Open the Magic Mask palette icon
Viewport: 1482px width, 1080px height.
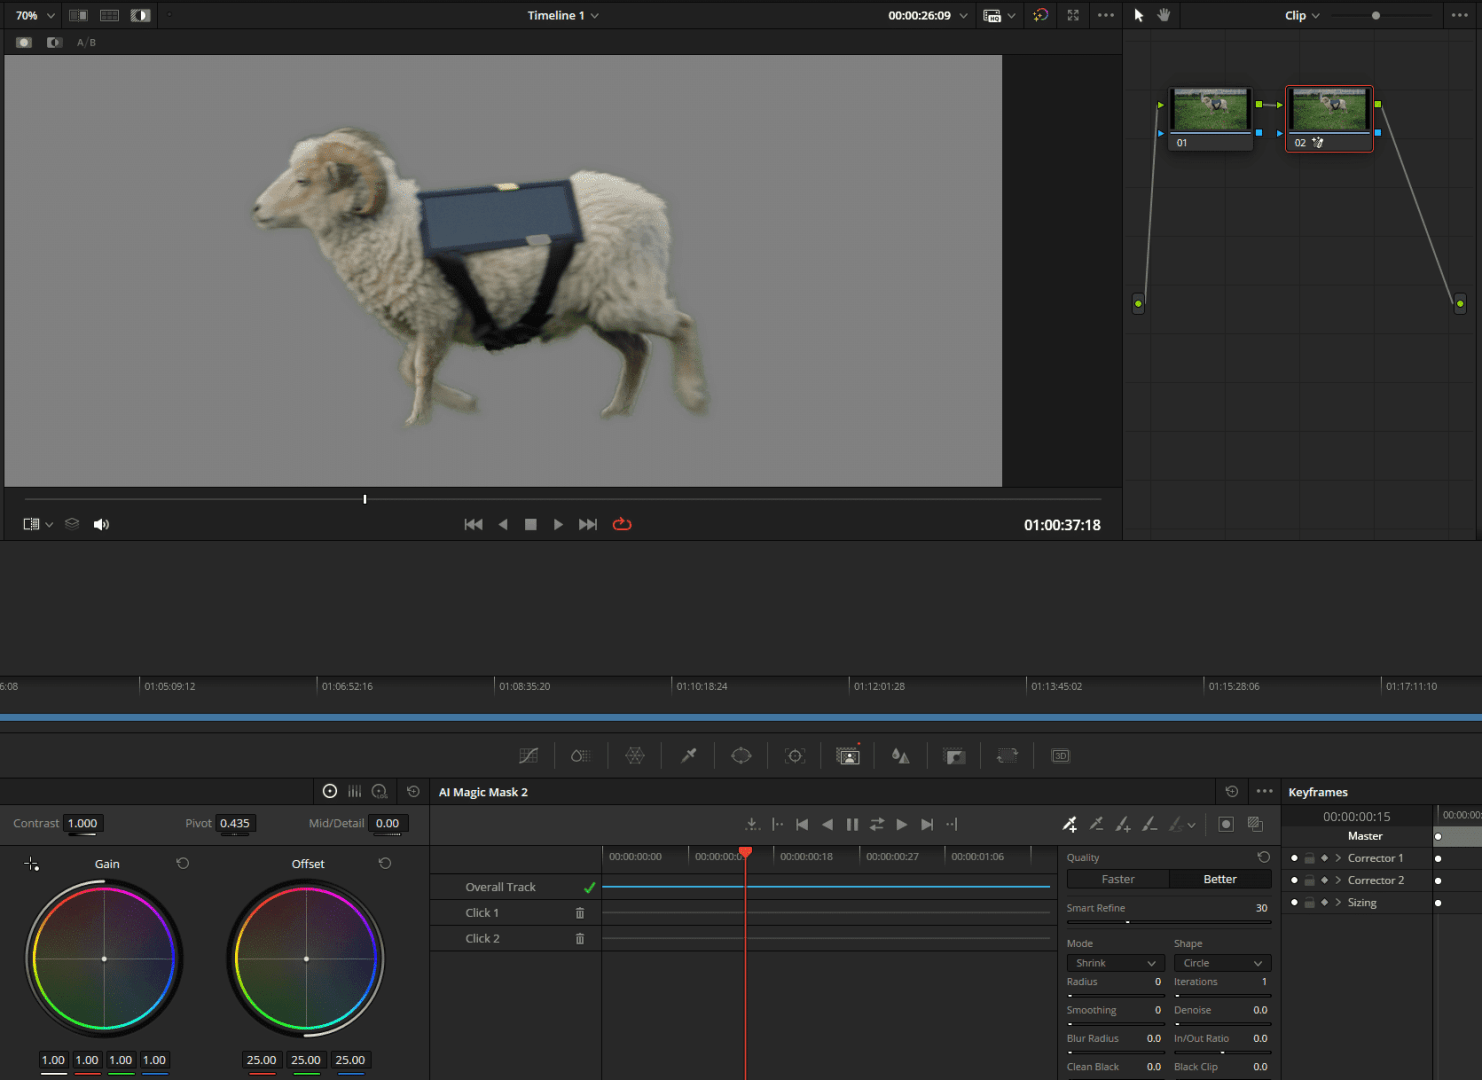848,755
